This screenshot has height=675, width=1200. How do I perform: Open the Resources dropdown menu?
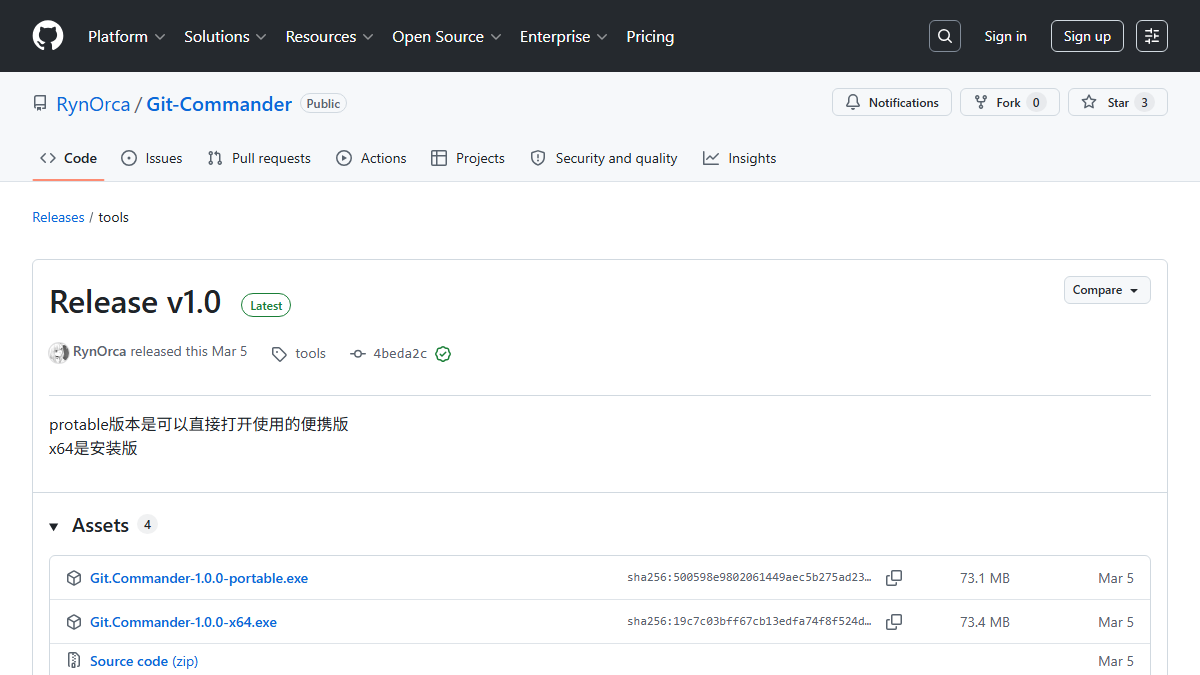pyautogui.click(x=329, y=36)
